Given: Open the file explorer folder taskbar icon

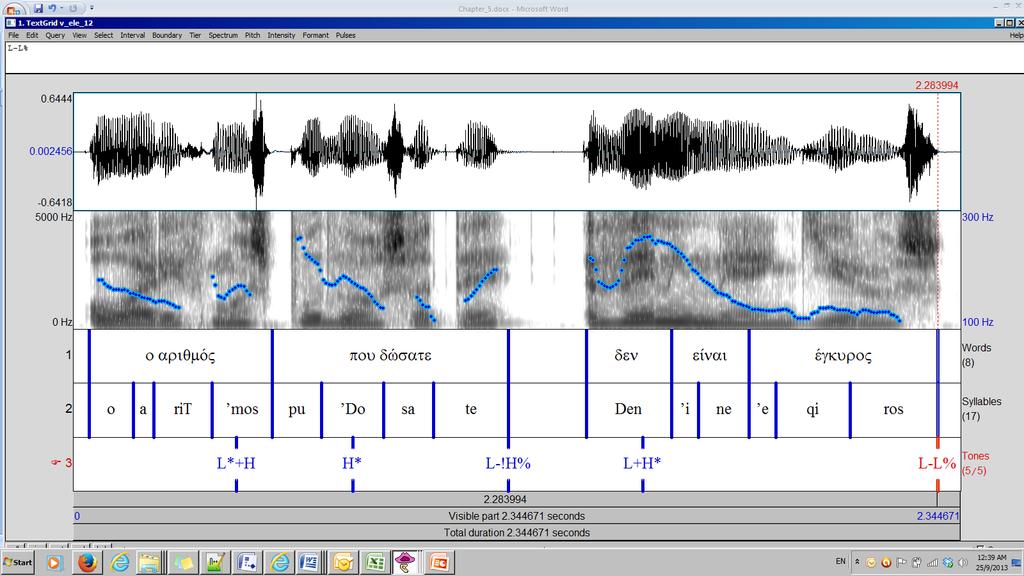Looking at the screenshot, I should (x=150, y=562).
